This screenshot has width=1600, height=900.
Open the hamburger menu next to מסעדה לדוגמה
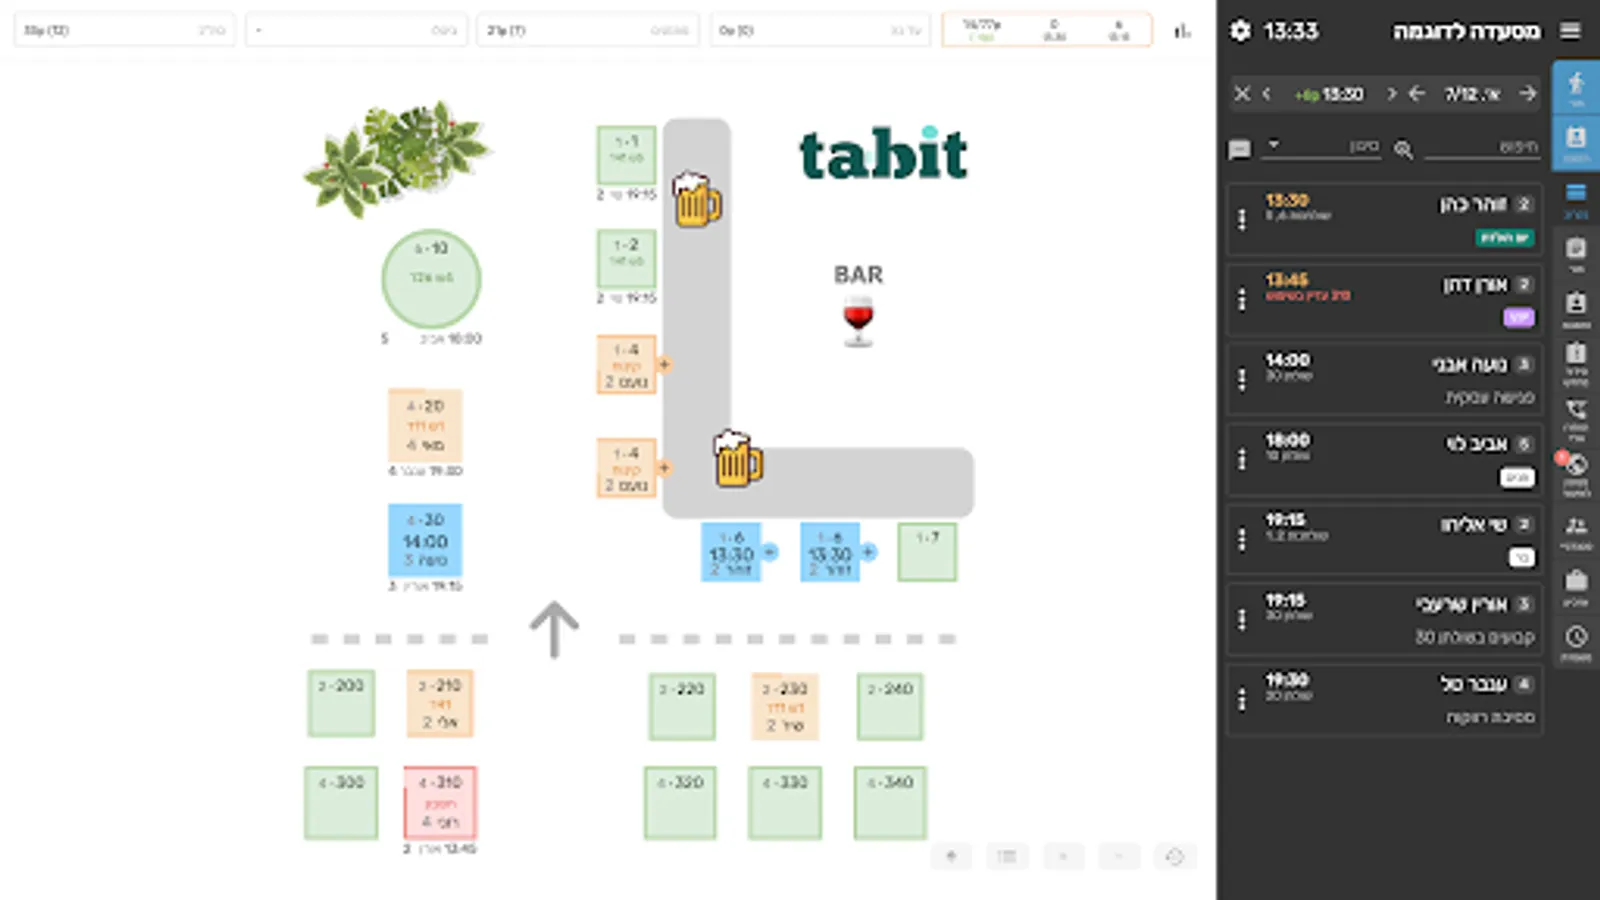tap(1569, 31)
